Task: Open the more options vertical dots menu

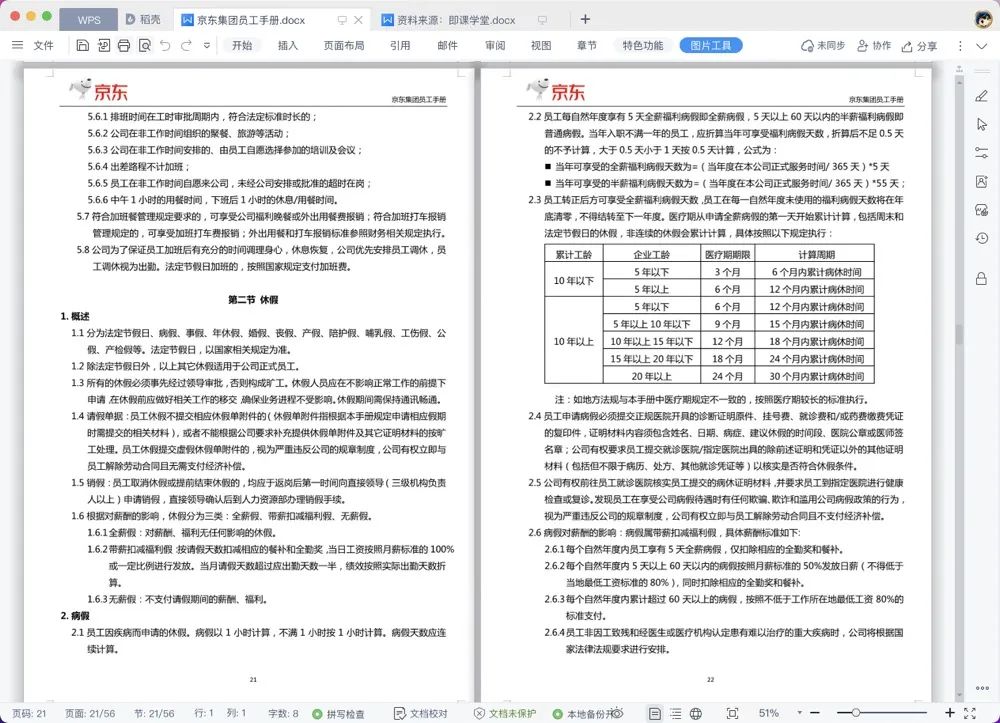Action: (x=960, y=46)
